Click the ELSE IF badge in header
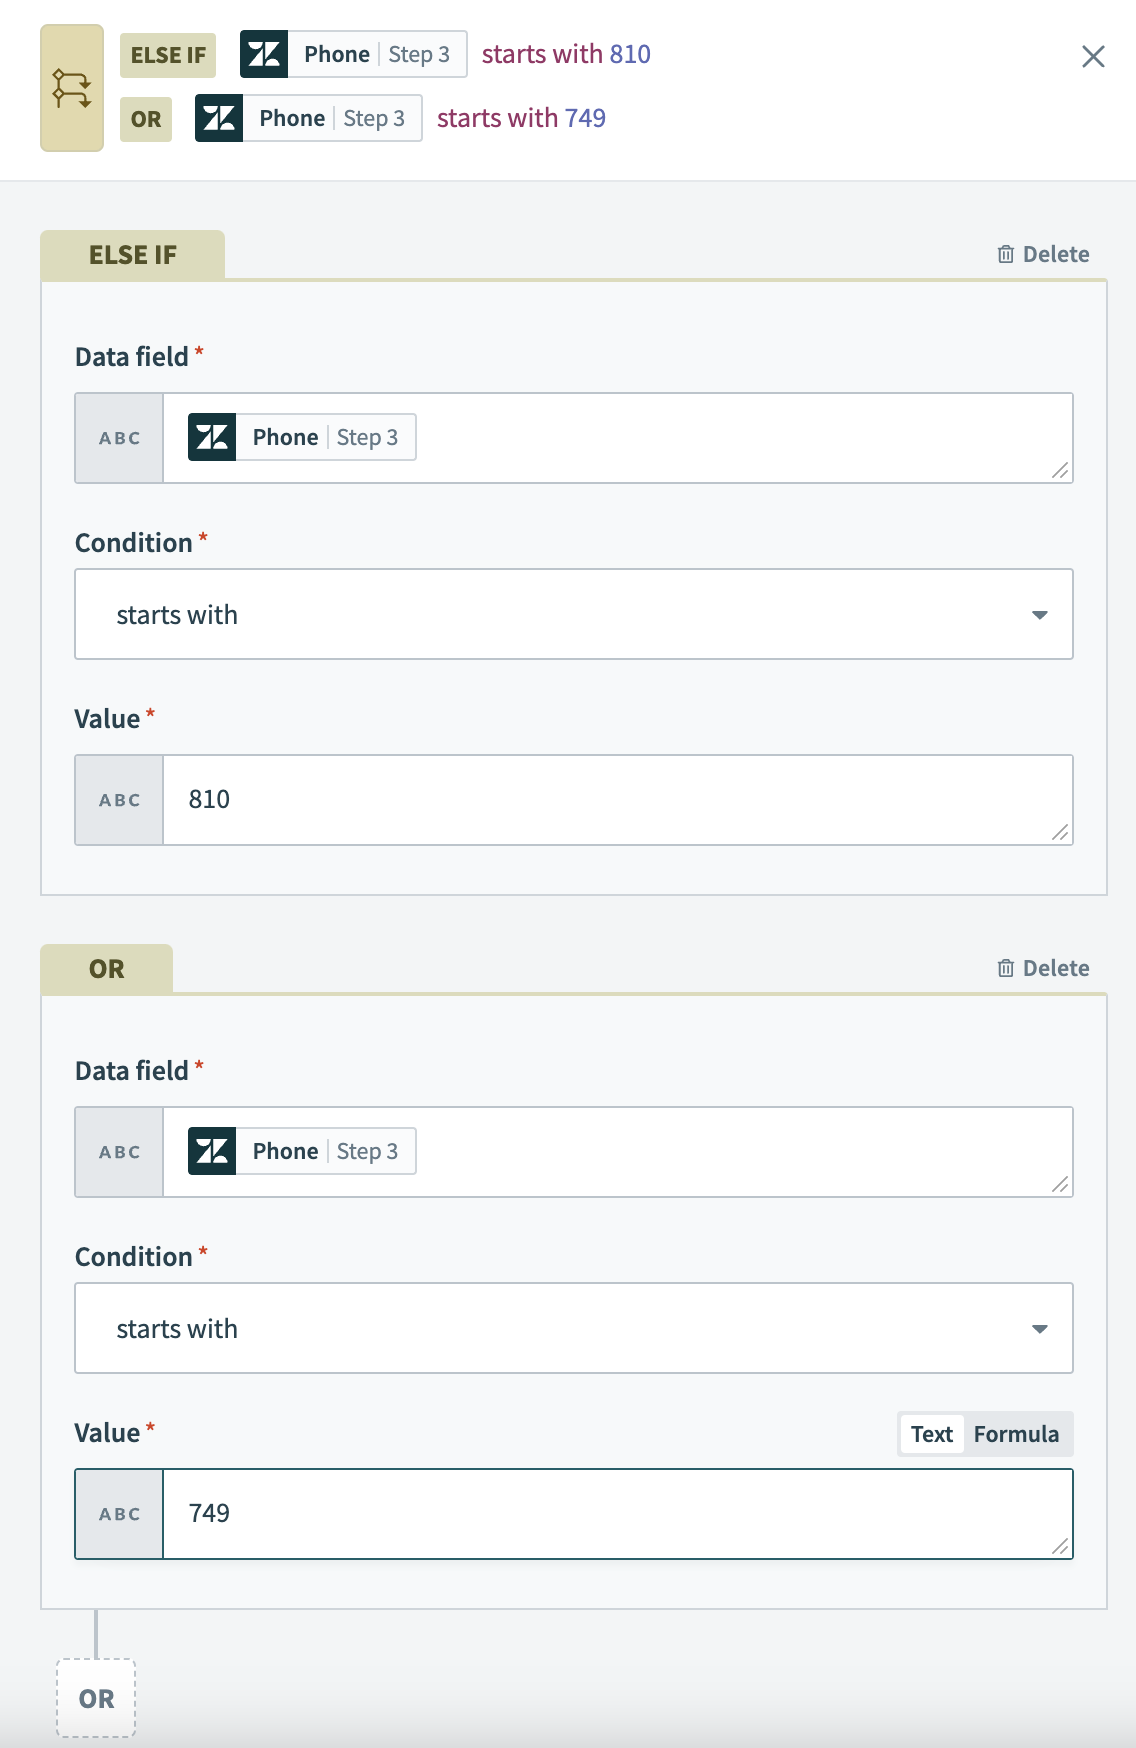The height and width of the screenshot is (1748, 1136). 168,55
